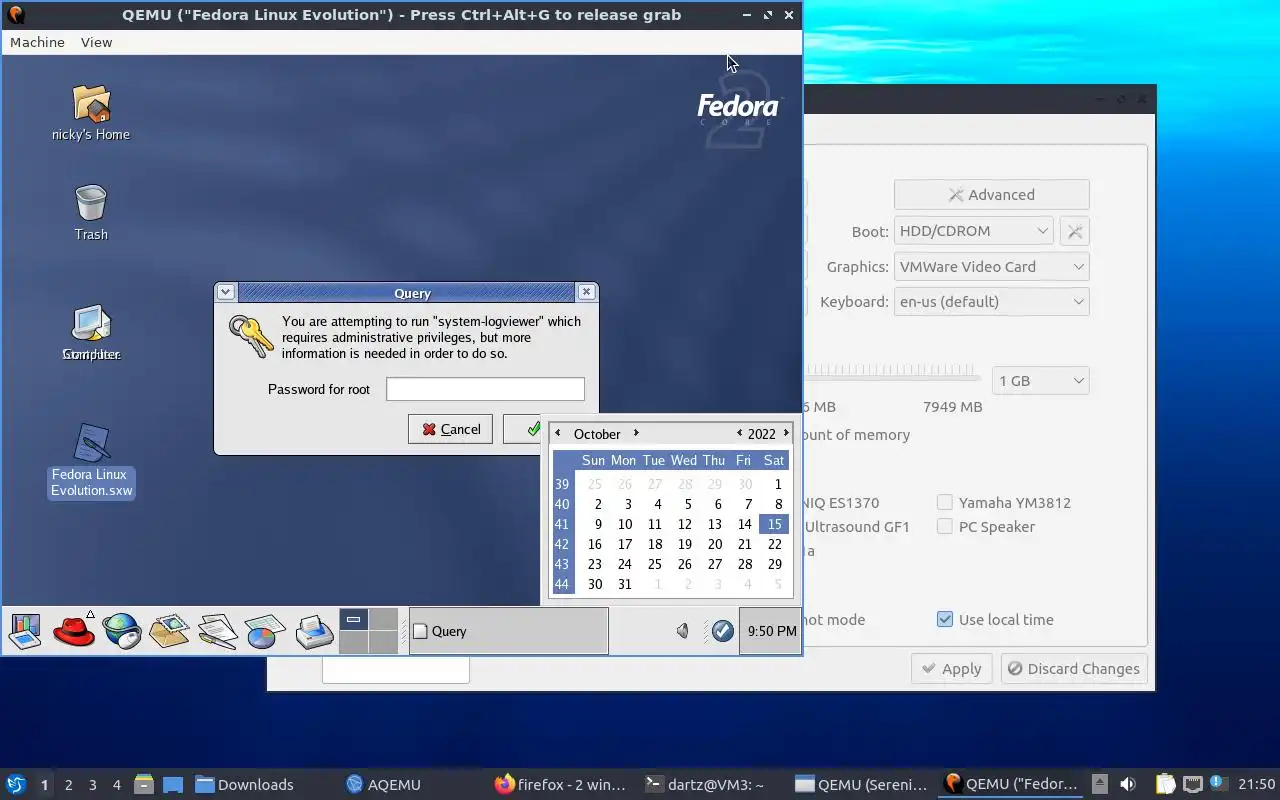
Task: Click week number 42 in calendar
Action: (562, 544)
